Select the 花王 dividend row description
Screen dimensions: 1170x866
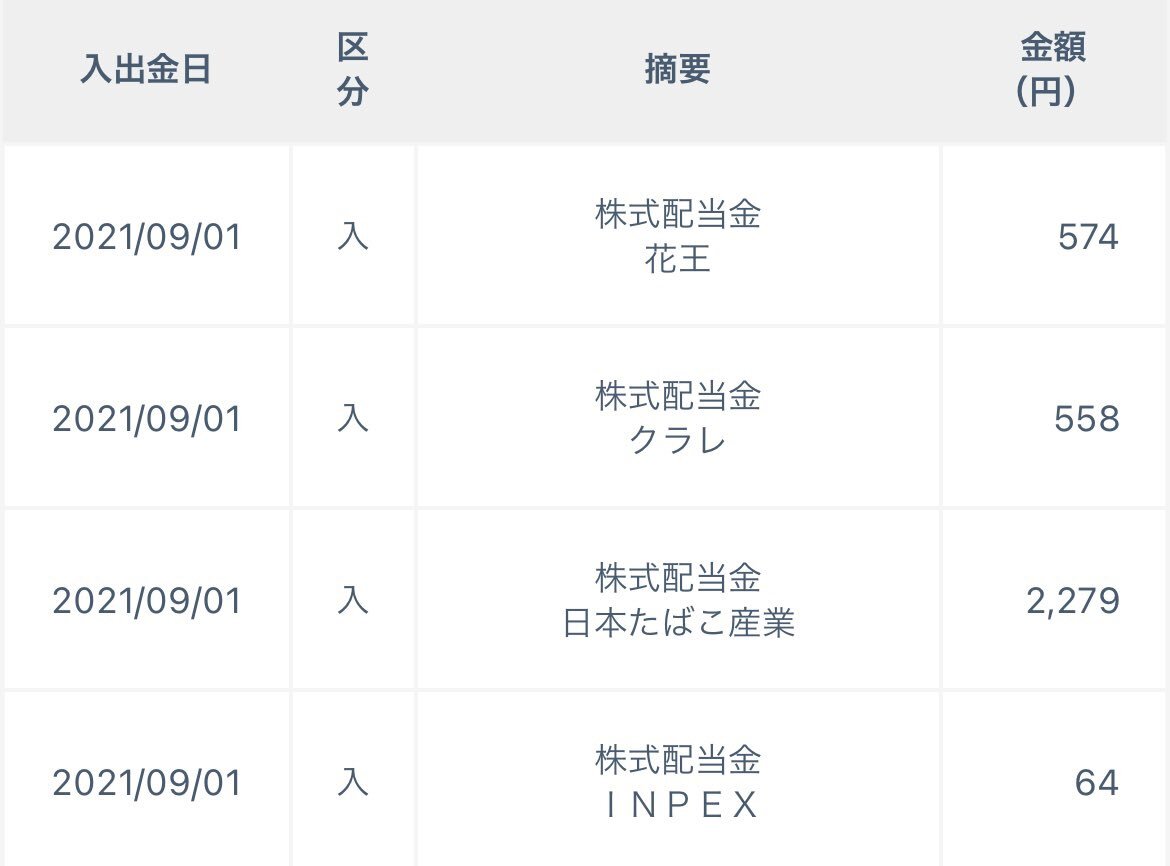coord(678,236)
